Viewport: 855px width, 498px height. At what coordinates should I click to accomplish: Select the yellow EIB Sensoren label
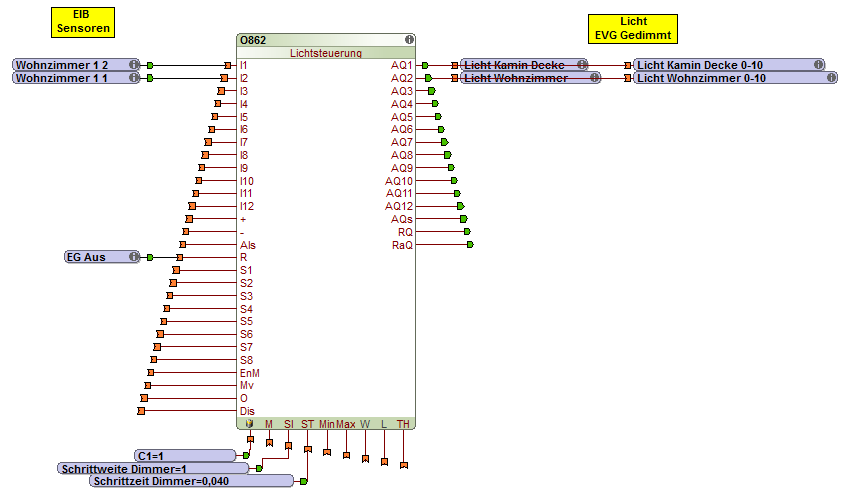(x=81, y=21)
